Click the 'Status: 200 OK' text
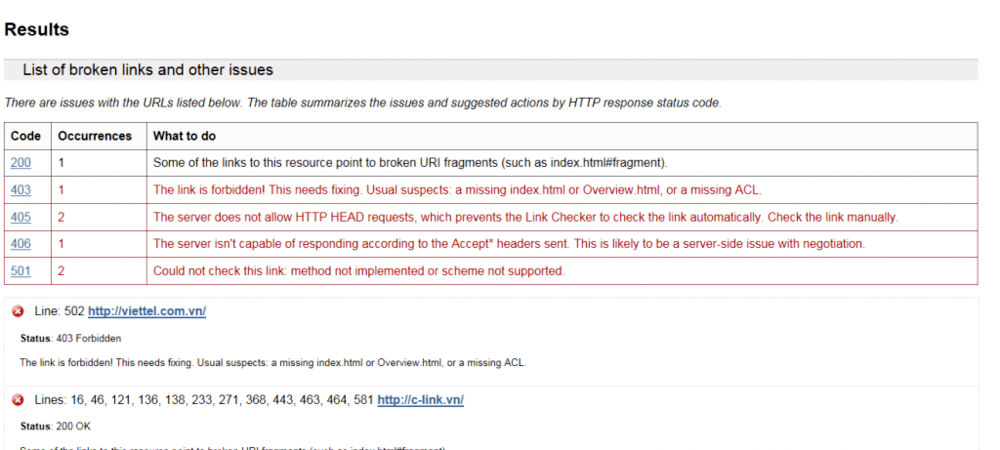This screenshot has width=1000, height=450. pos(55,426)
